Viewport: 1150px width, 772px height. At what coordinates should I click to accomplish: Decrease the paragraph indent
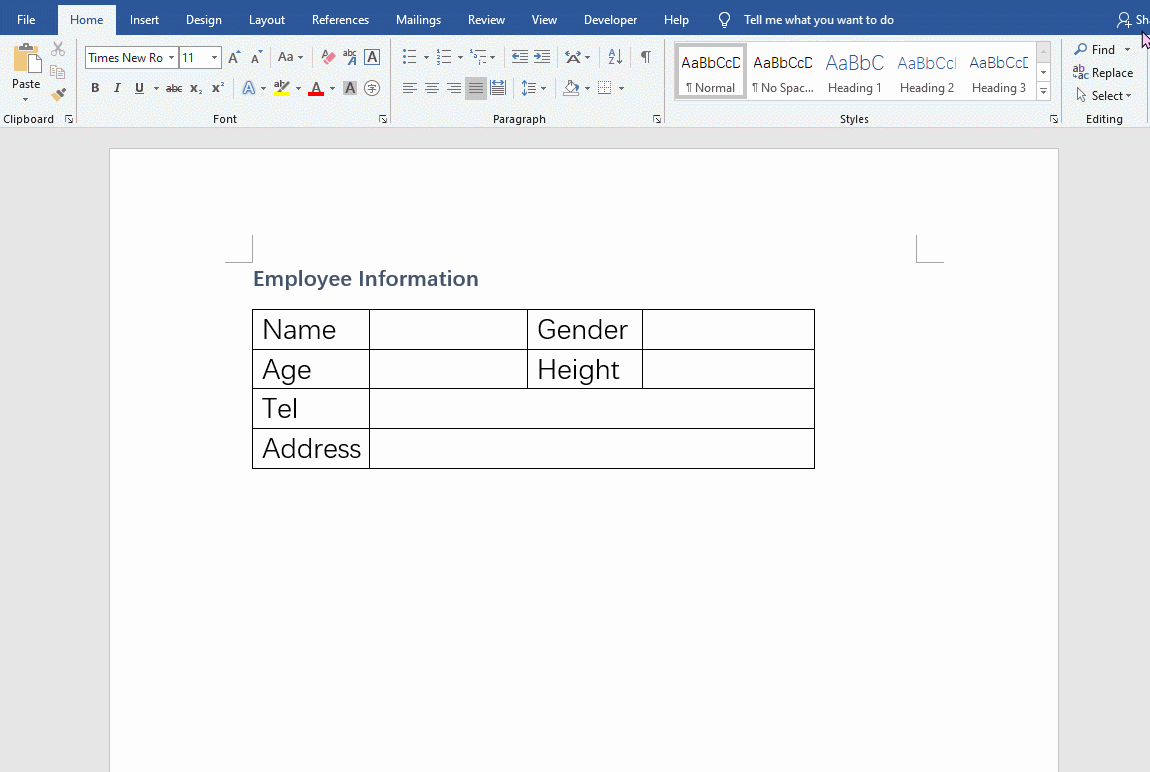[520, 56]
